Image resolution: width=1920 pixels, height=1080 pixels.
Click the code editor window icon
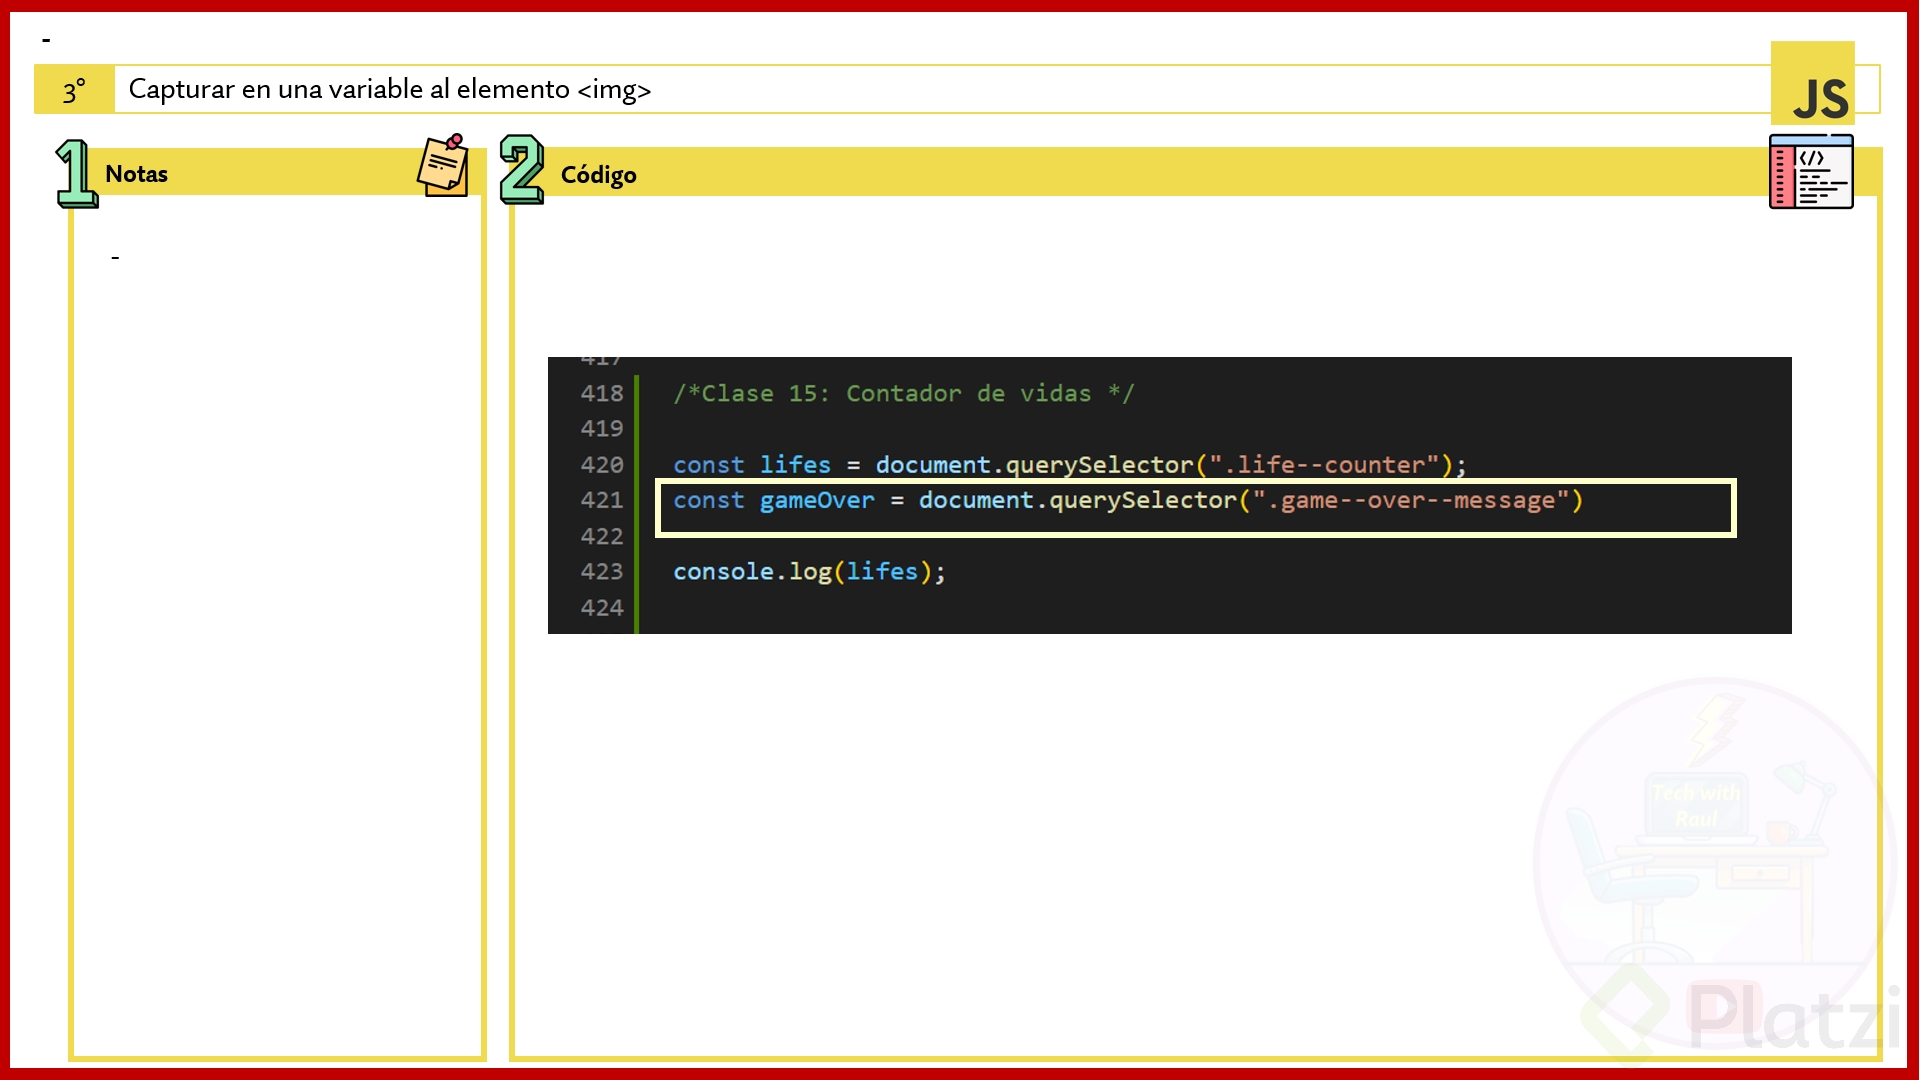1811,172
